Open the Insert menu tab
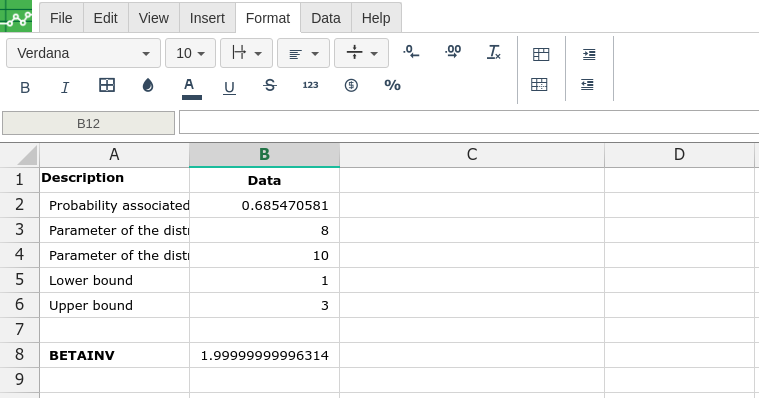The image size is (759, 398). click(207, 18)
